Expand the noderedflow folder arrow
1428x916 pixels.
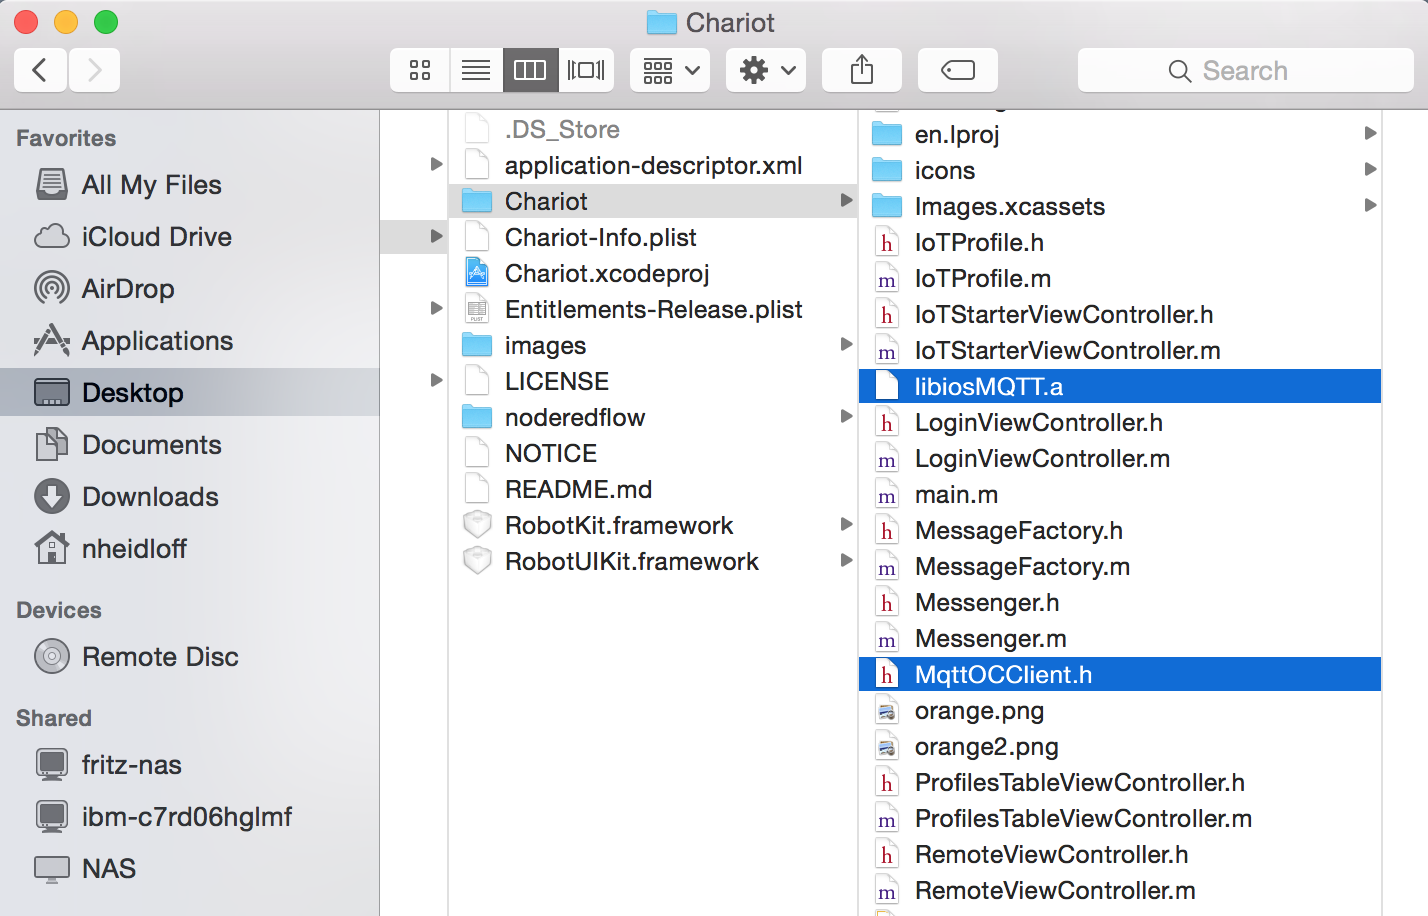[x=846, y=417]
